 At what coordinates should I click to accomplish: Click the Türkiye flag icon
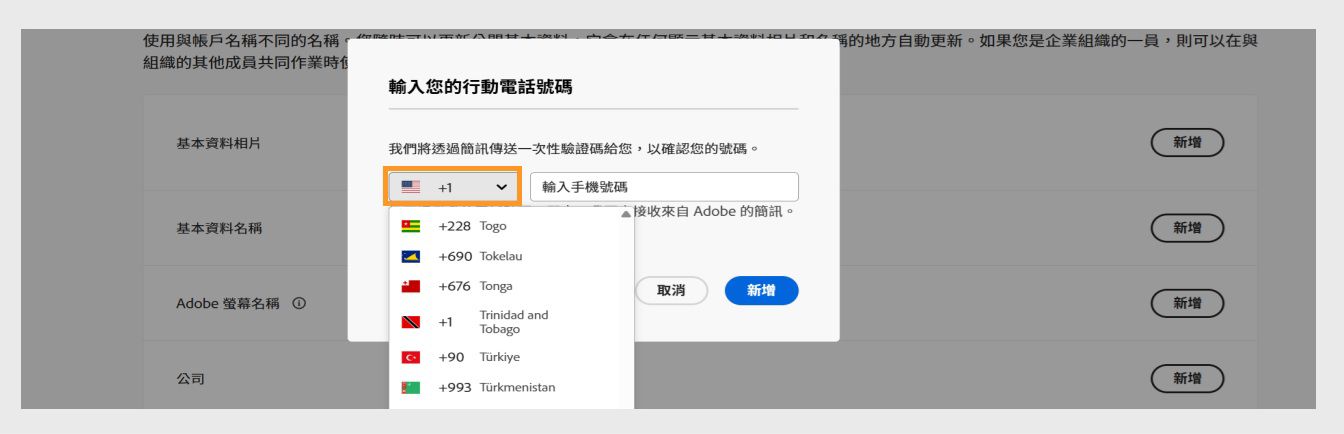411,357
